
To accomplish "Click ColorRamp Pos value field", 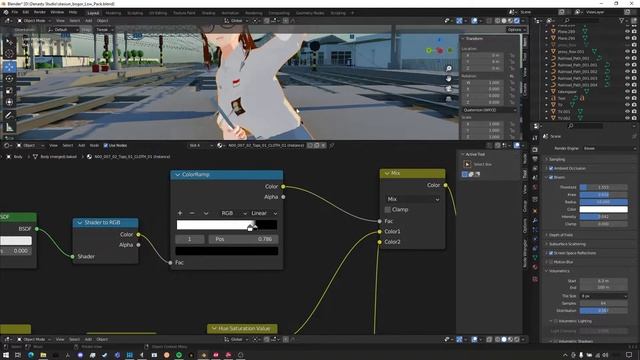I will click(x=243, y=239).
